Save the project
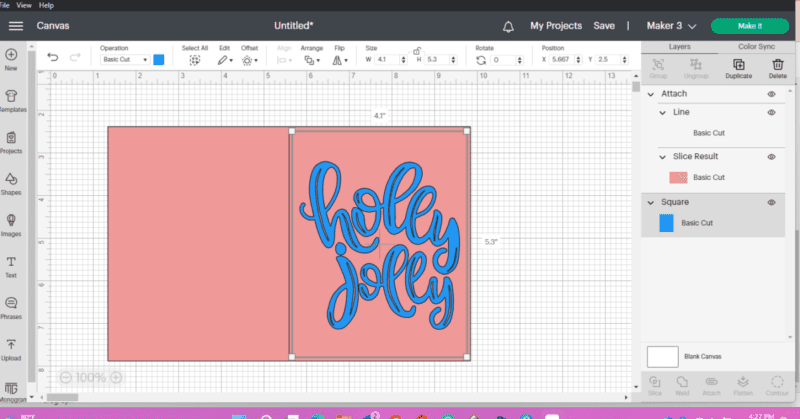The width and height of the screenshot is (800, 419). point(604,26)
